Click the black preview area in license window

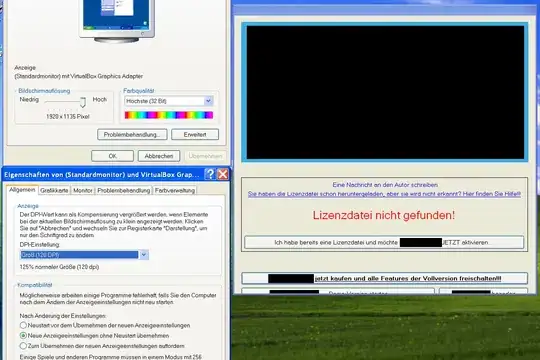[385, 92]
